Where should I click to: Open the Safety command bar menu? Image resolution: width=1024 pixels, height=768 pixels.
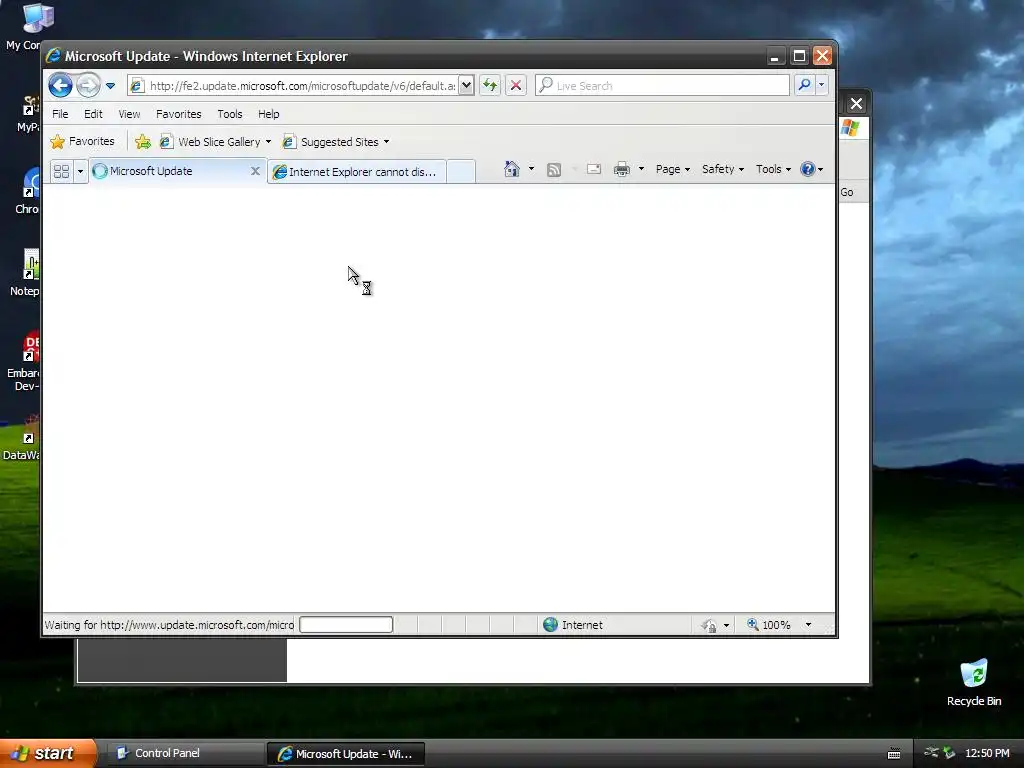pyautogui.click(x=723, y=169)
